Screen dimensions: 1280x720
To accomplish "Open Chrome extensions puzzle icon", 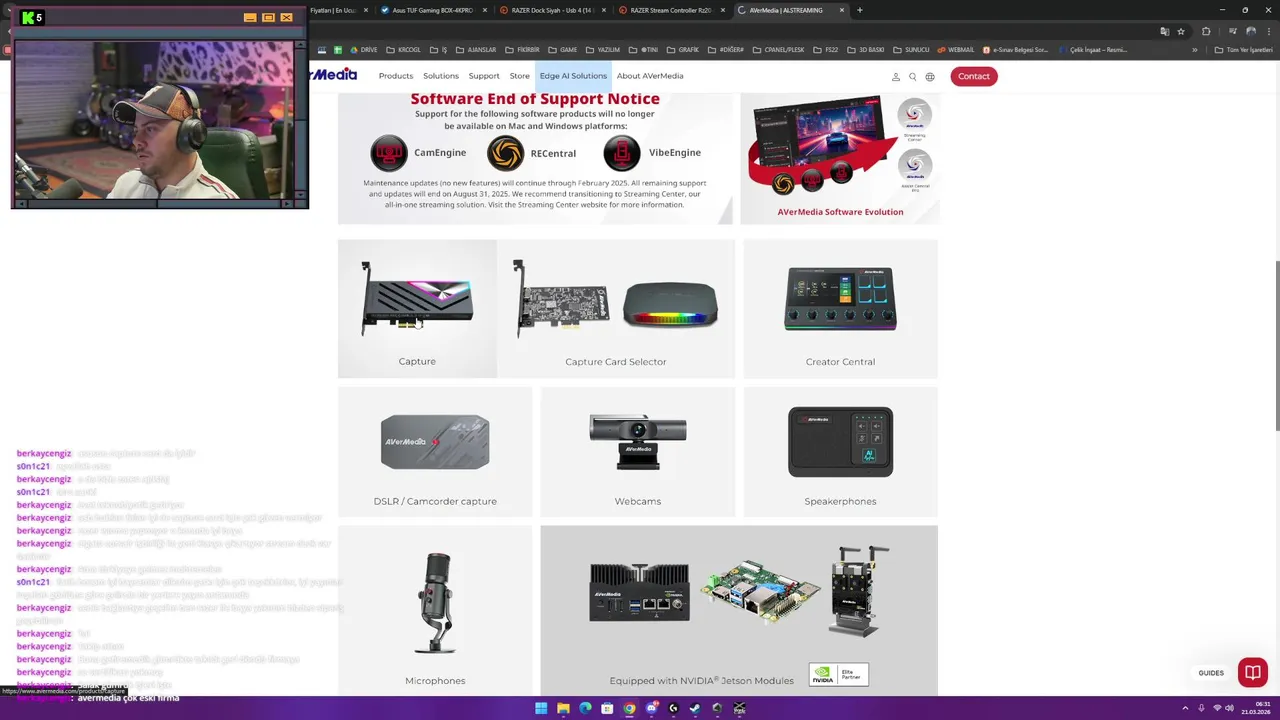I will [1206, 31].
